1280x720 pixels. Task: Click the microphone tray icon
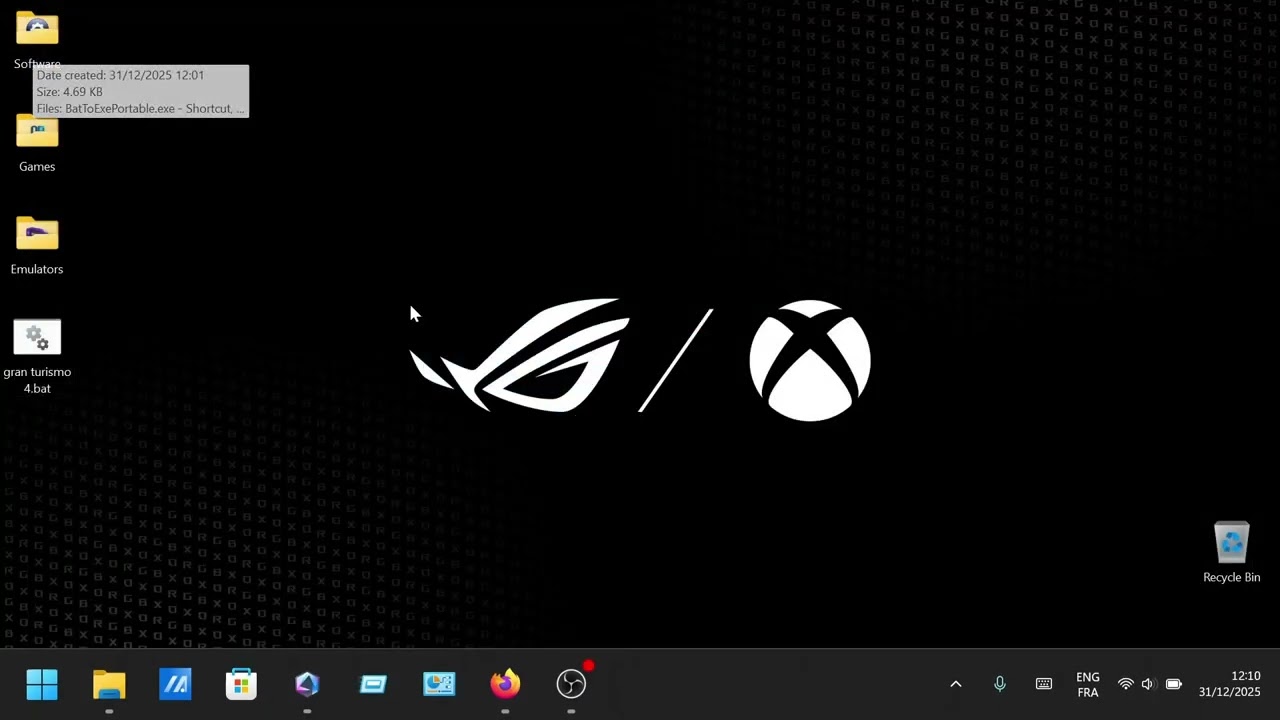coord(999,685)
